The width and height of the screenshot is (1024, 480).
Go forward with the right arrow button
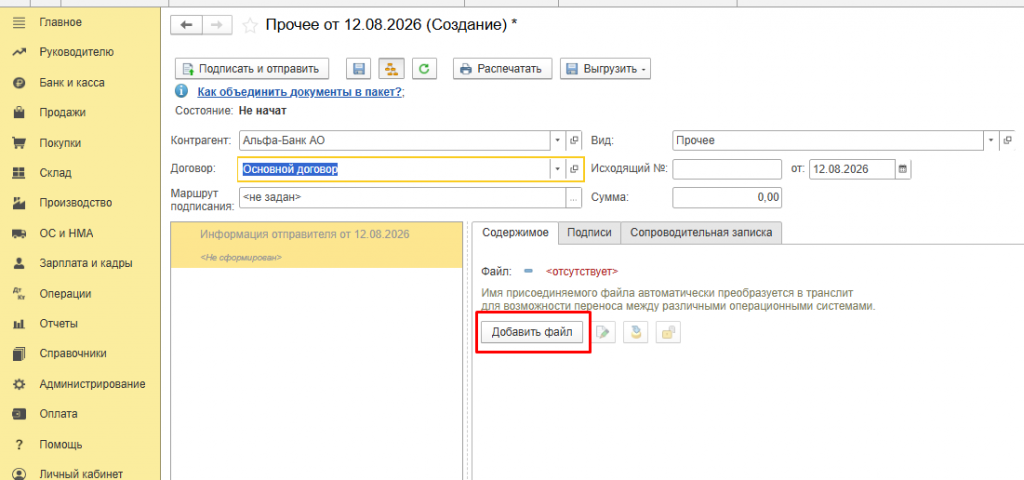[x=217, y=25]
